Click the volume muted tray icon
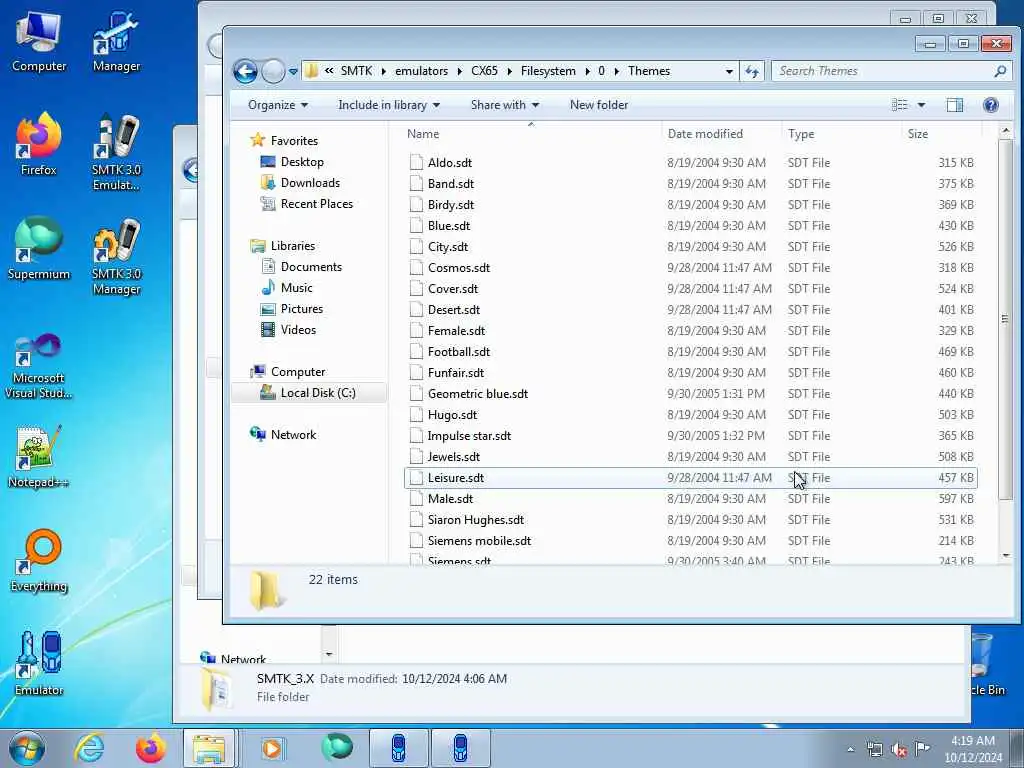Screen dimensions: 1024x768 pos(899,750)
